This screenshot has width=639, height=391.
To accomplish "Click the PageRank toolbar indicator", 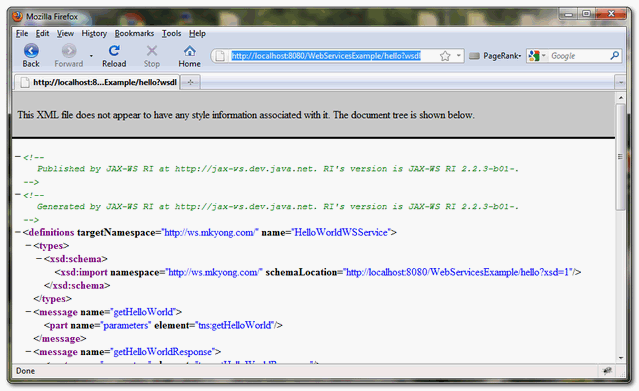I will point(495,56).
